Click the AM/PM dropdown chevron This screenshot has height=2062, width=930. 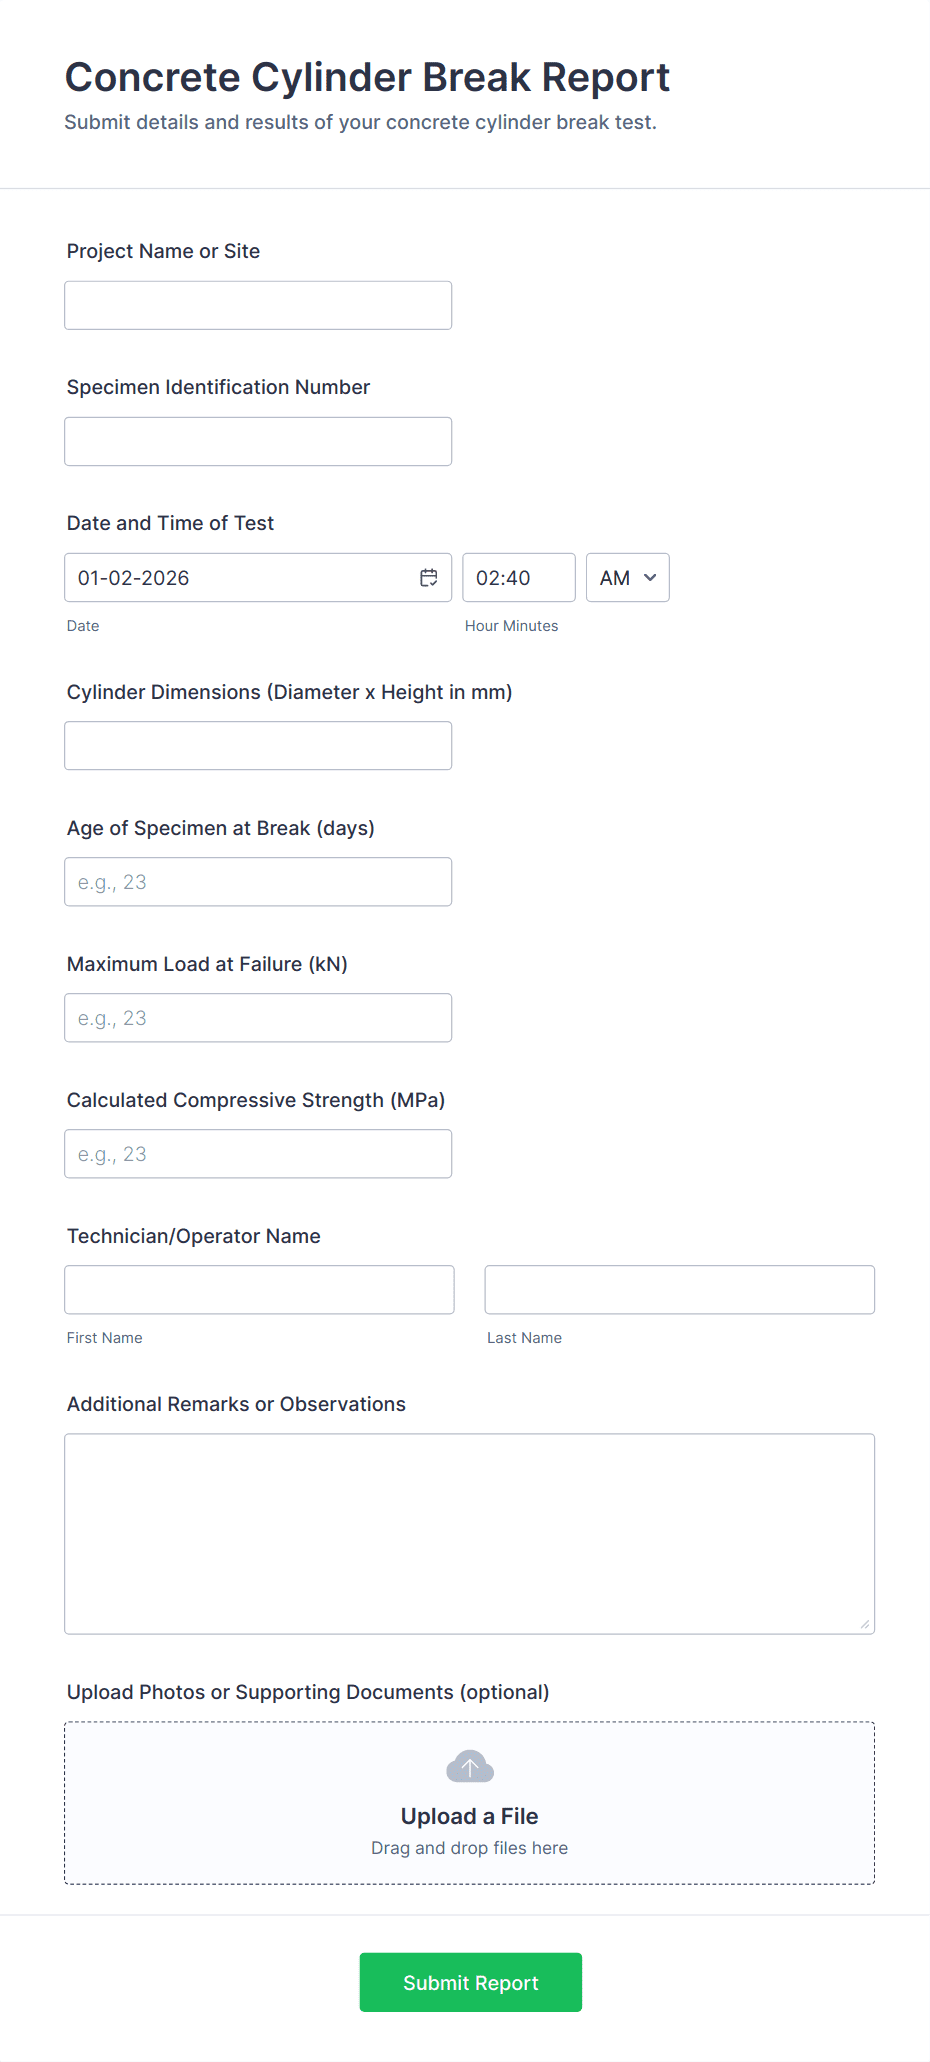[649, 578]
